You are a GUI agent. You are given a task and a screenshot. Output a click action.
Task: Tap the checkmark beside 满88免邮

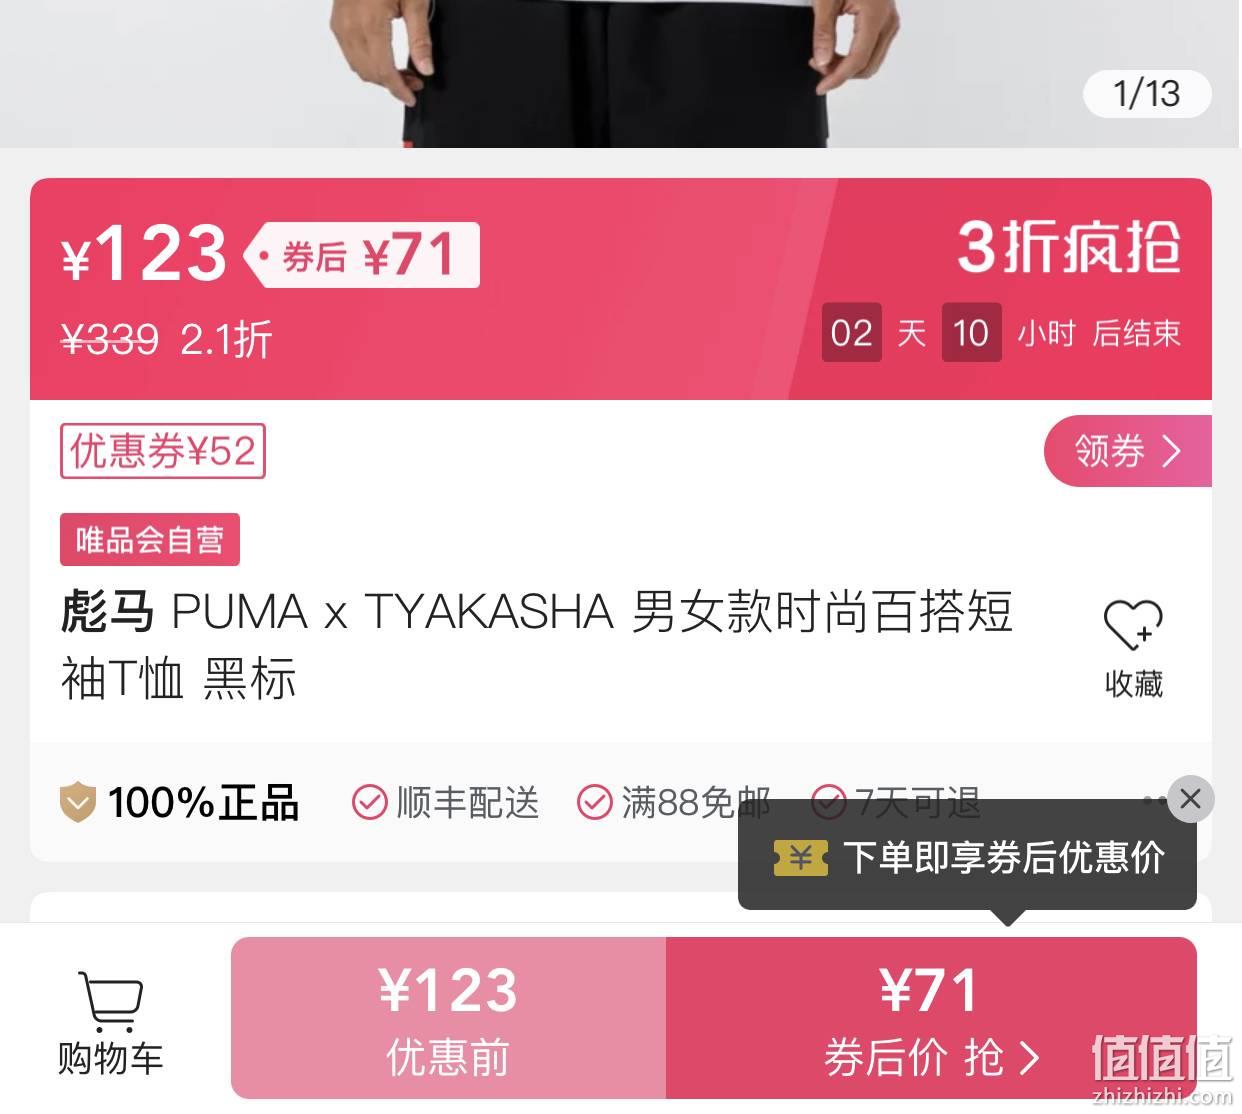pyautogui.click(x=595, y=803)
